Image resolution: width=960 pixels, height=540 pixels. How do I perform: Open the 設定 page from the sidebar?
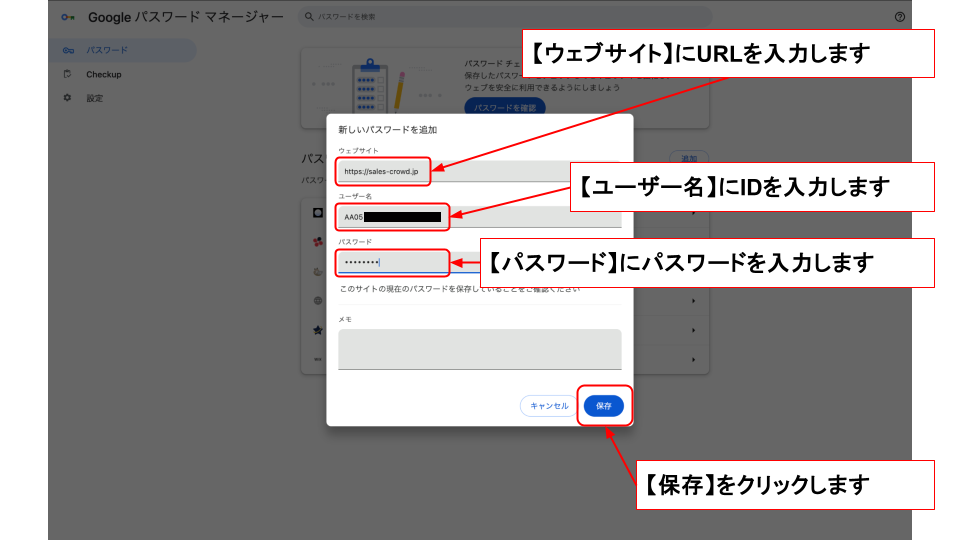point(94,98)
